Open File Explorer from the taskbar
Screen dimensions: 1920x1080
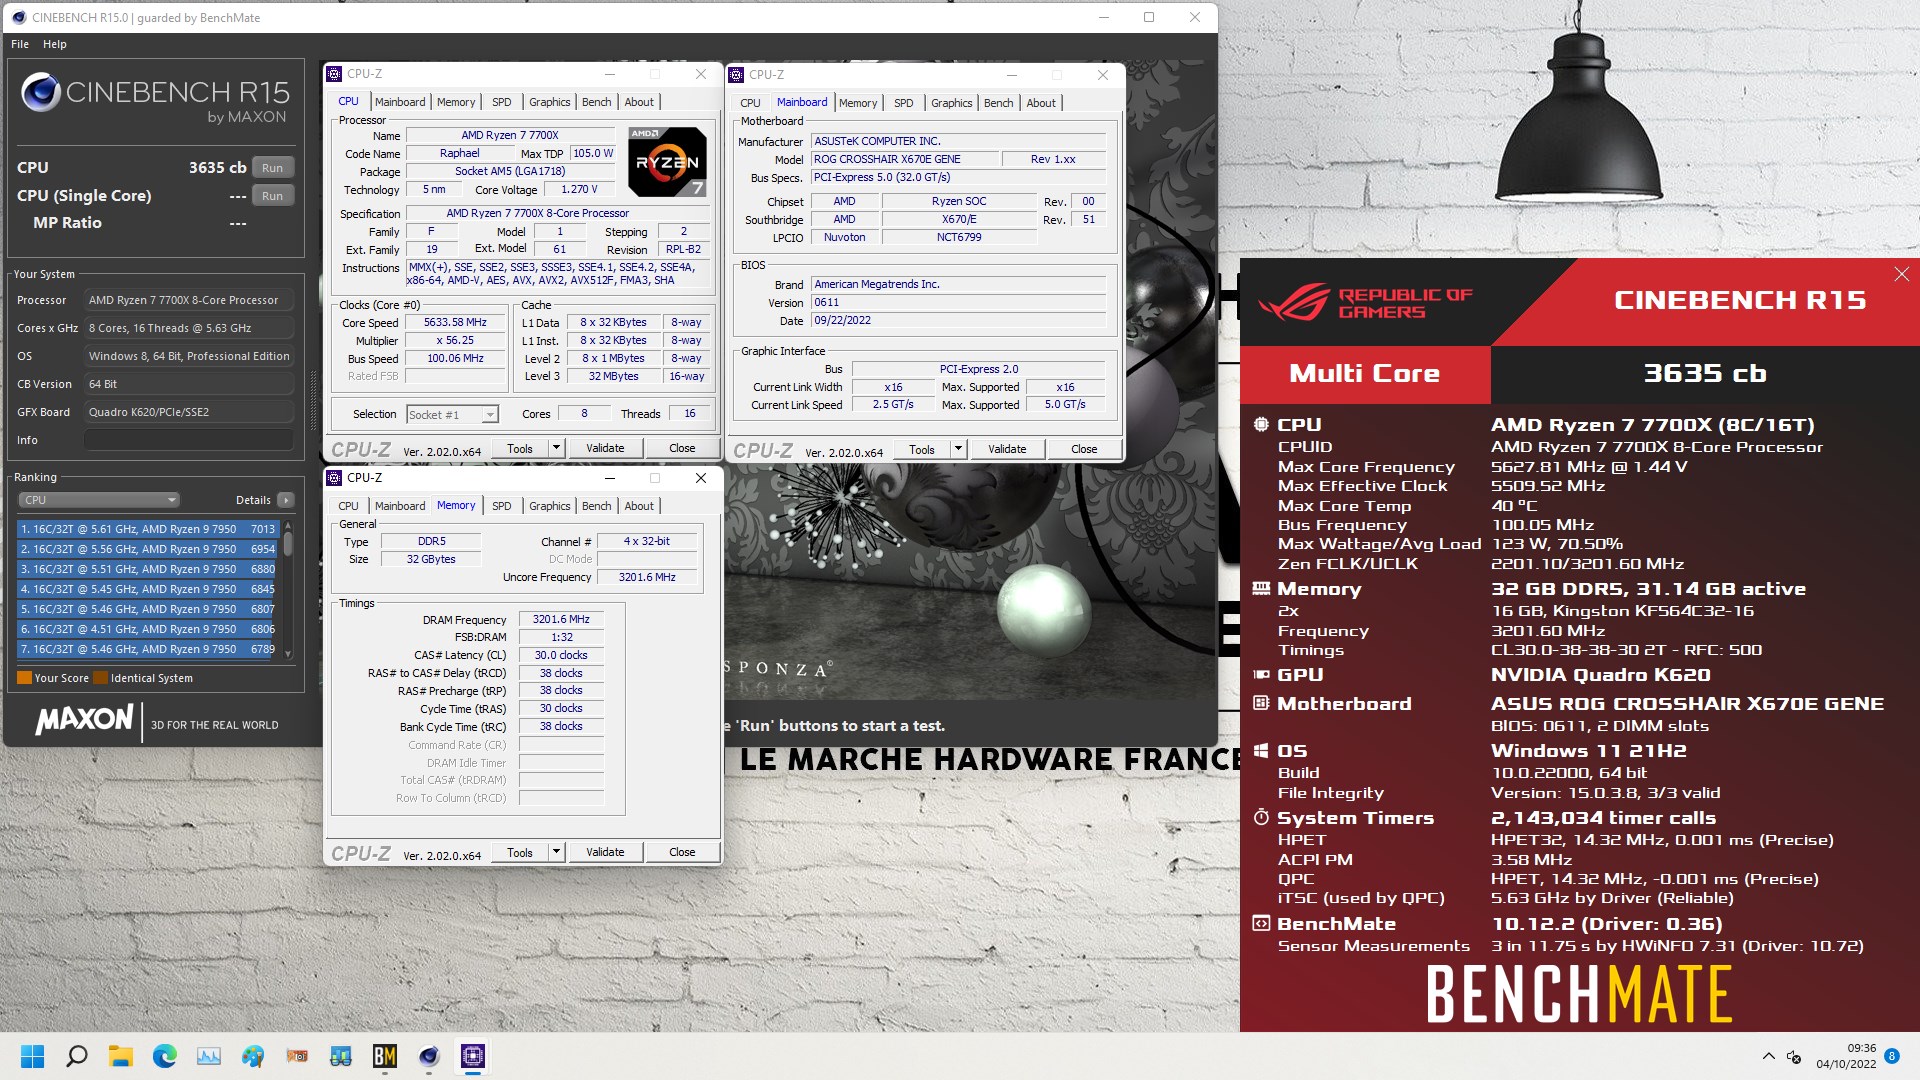(121, 1056)
